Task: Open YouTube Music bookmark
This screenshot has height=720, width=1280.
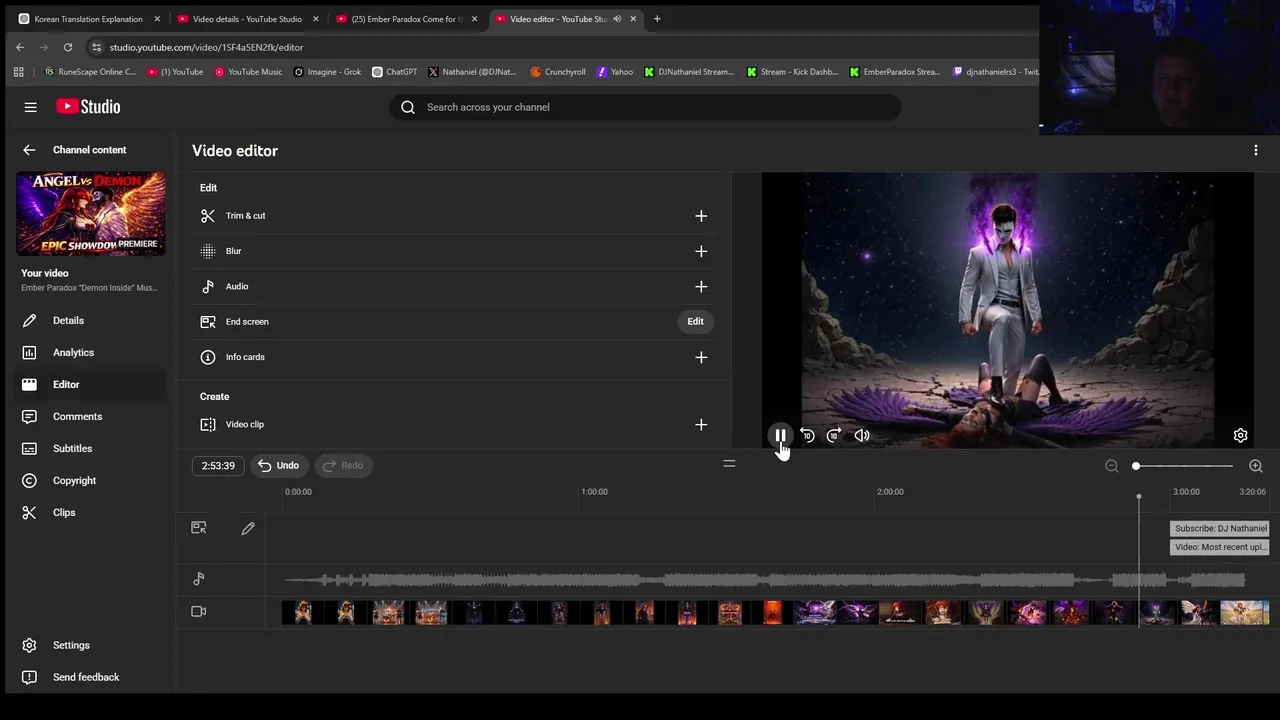Action: [248, 72]
